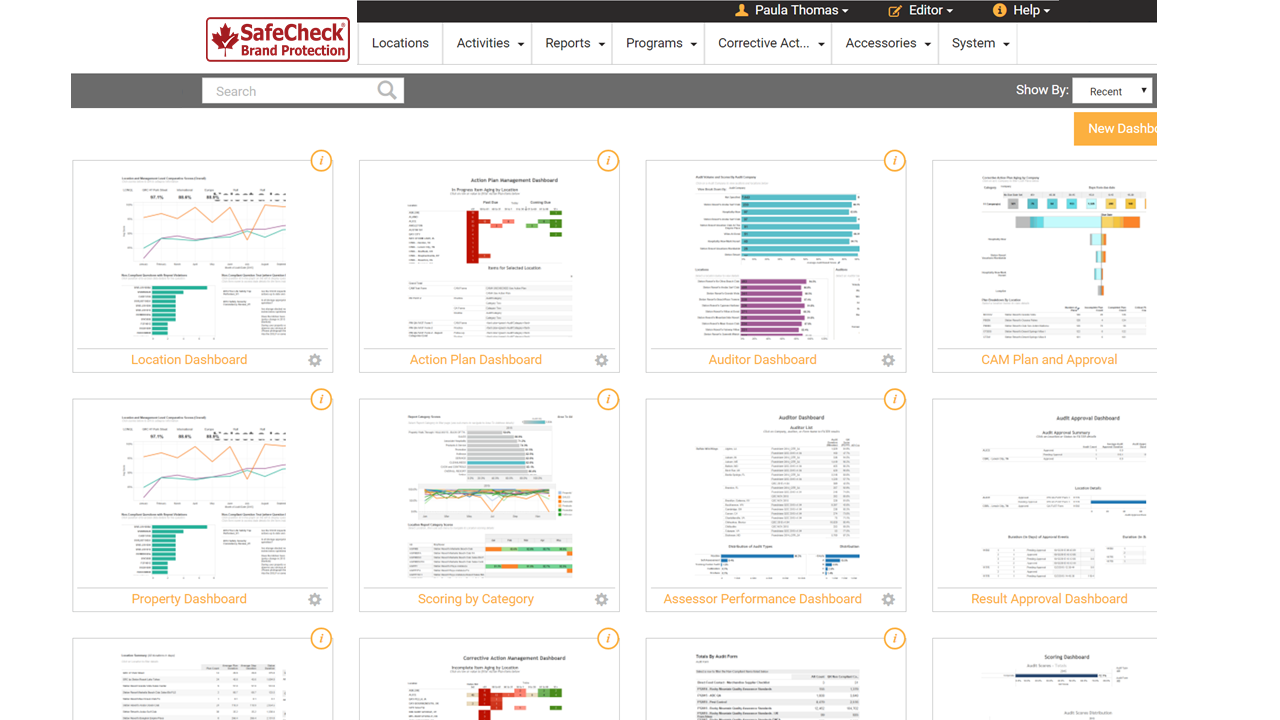Click the info icon on Auditor Dashboard
The width and height of the screenshot is (1280, 720).
click(x=895, y=160)
